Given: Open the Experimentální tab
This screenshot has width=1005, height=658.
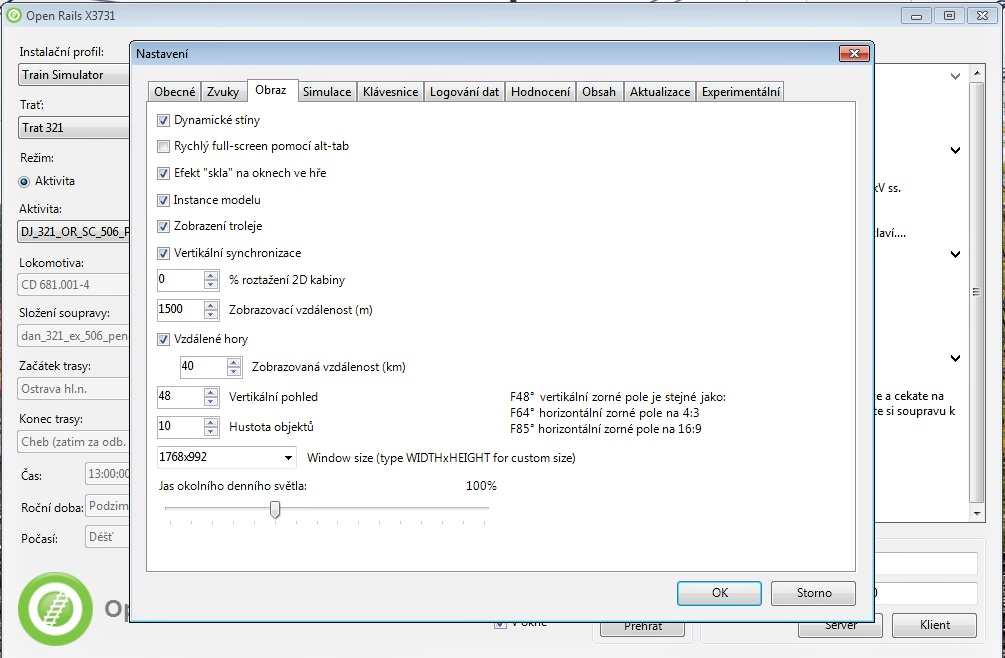Looking at the screenshot, I should (x=741, y=92).
